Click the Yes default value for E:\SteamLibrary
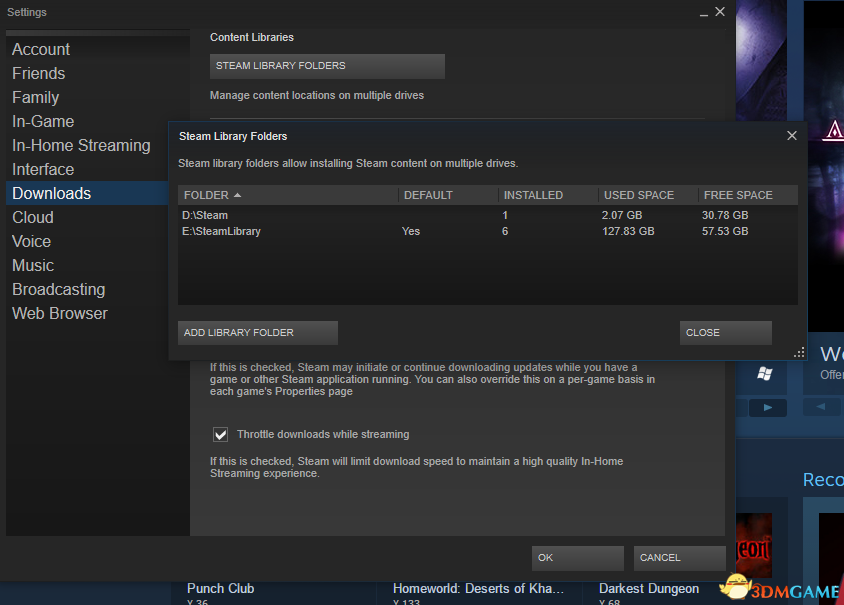 coord(411,231)
